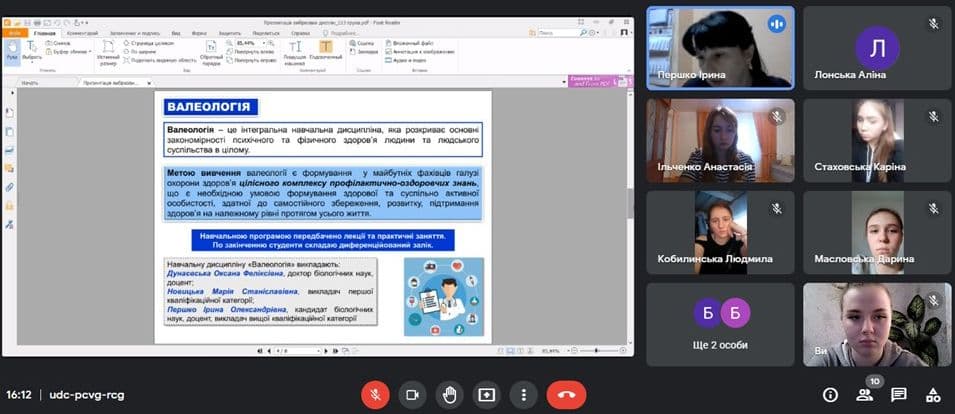The image size is (955, 414).
Task: Open activities shapes icon
Action: (932, 395)
